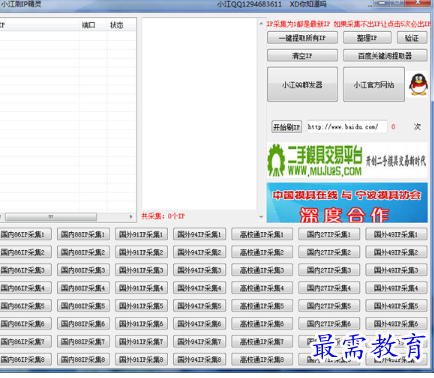The height and width of the screenshot is (378, 434).
Task: Open 小江QQ群发器
Action: 302,84
